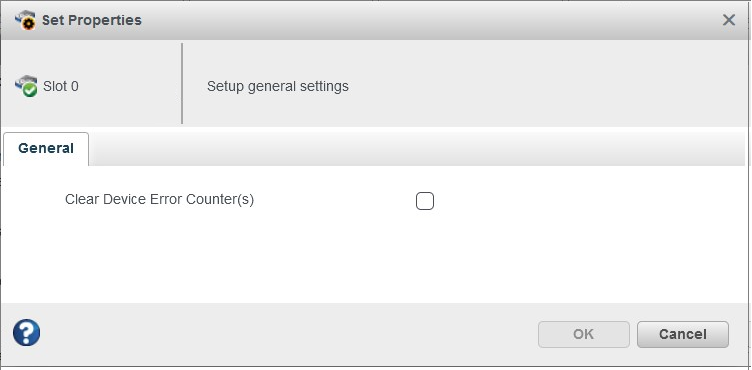
Task: Click the blue help question mark icon
Action: [x=26, y=333]
